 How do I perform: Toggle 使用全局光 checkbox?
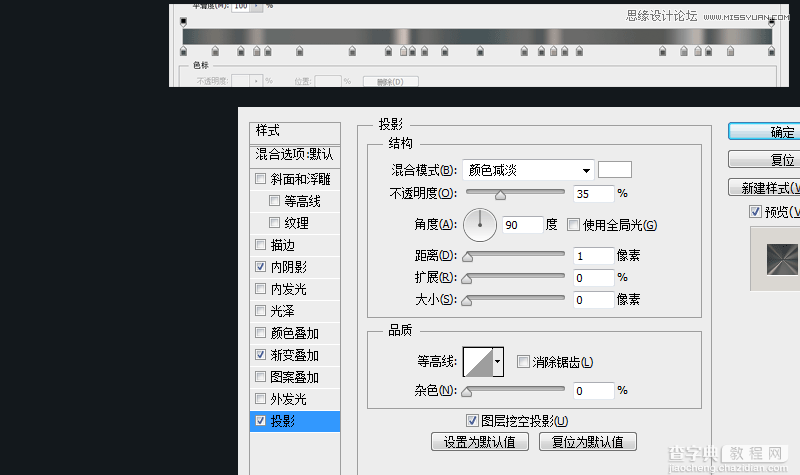coord(574,225)
